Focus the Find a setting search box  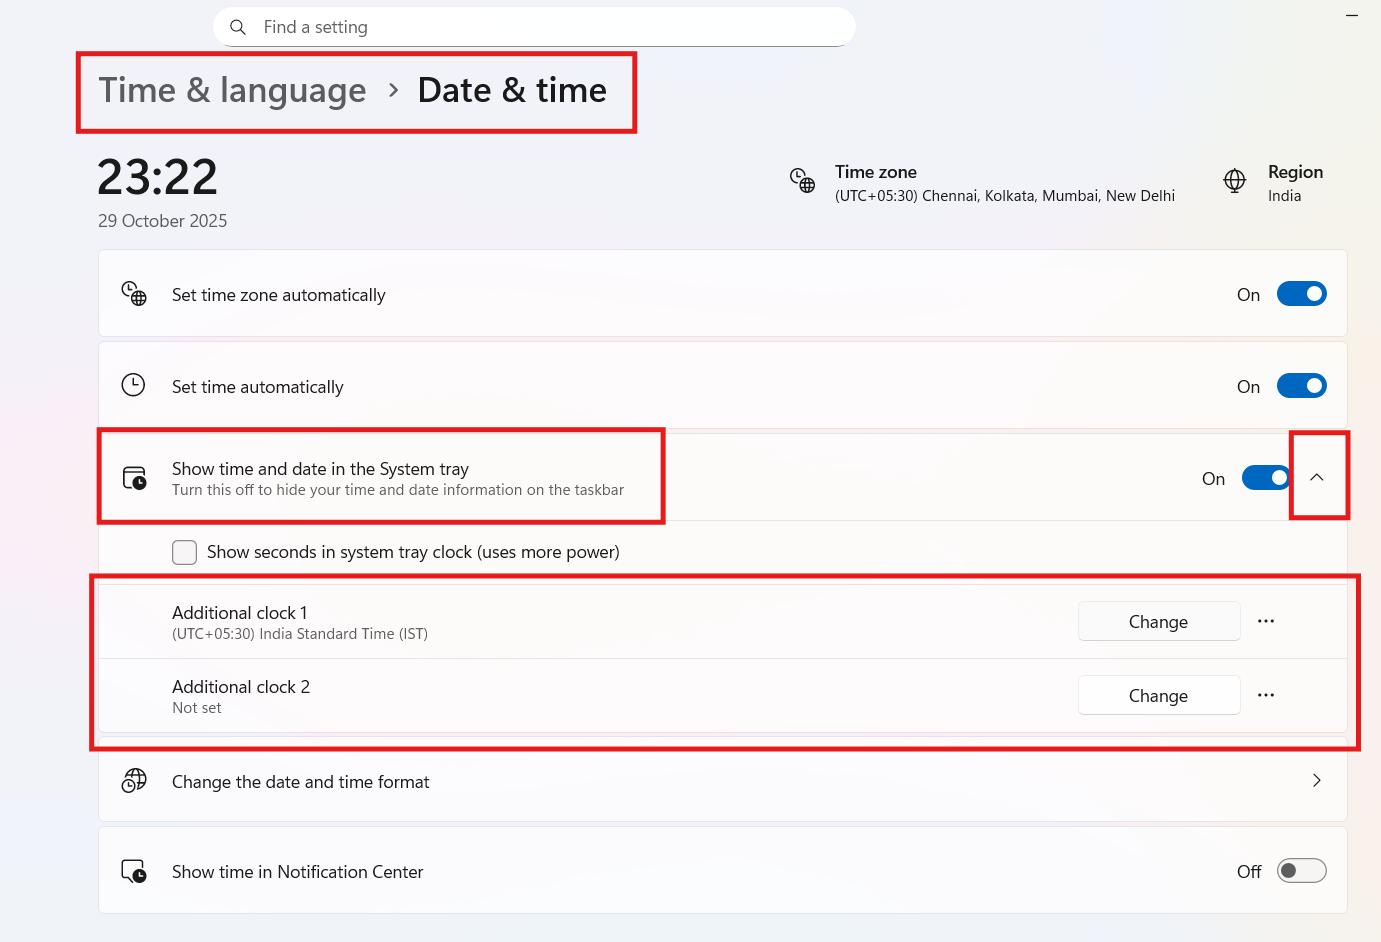coord(550,27)
